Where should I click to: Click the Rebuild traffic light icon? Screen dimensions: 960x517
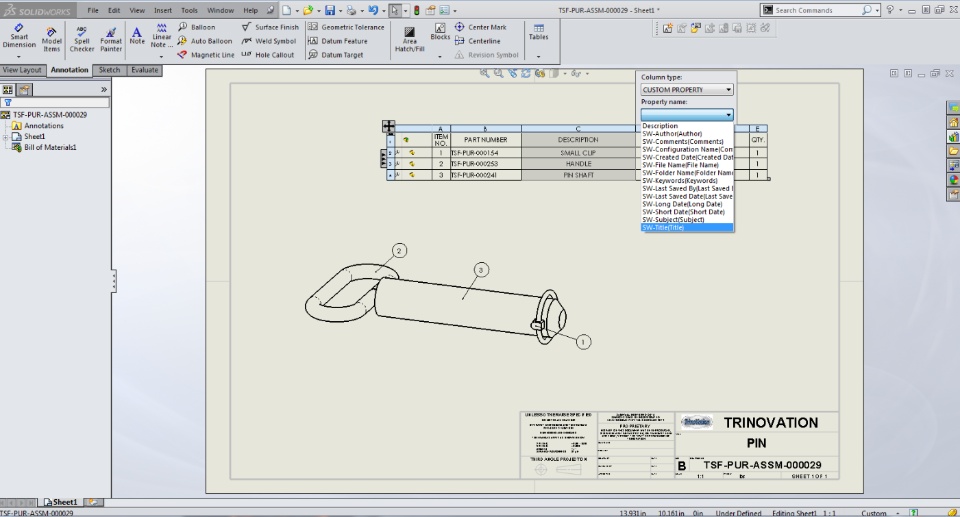pos(417,10)
